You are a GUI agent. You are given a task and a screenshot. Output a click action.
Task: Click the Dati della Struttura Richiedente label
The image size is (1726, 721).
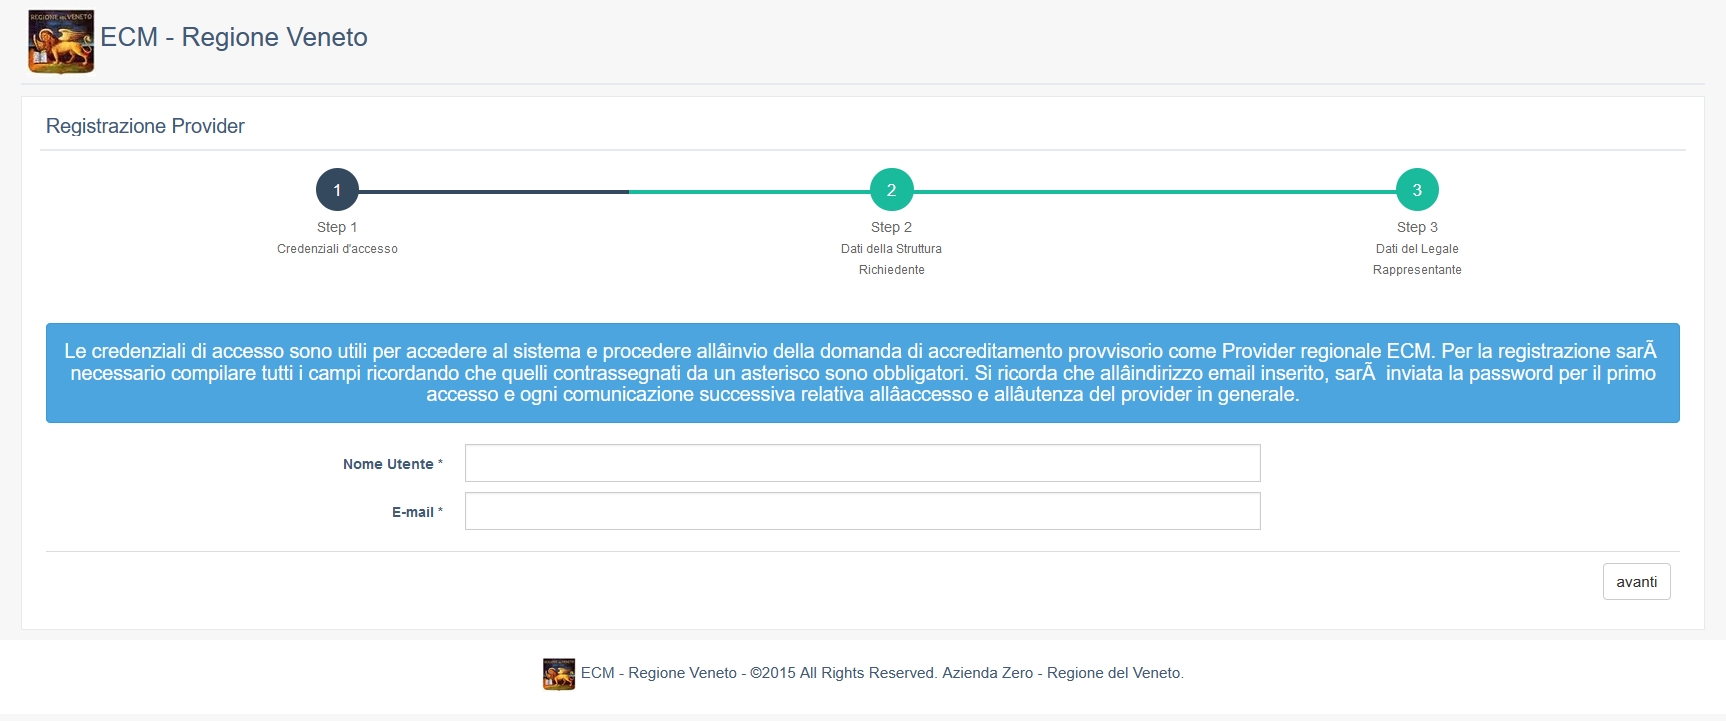coord(891,259)
